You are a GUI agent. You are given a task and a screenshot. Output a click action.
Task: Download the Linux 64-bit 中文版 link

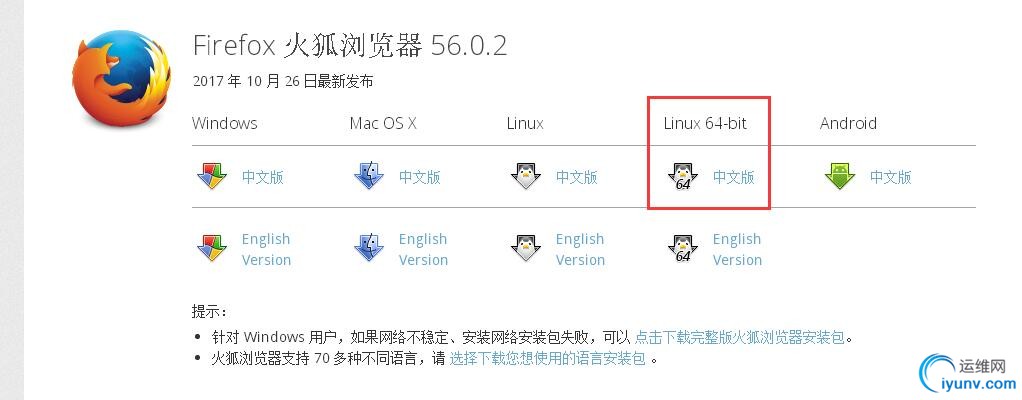click(734, 177)
